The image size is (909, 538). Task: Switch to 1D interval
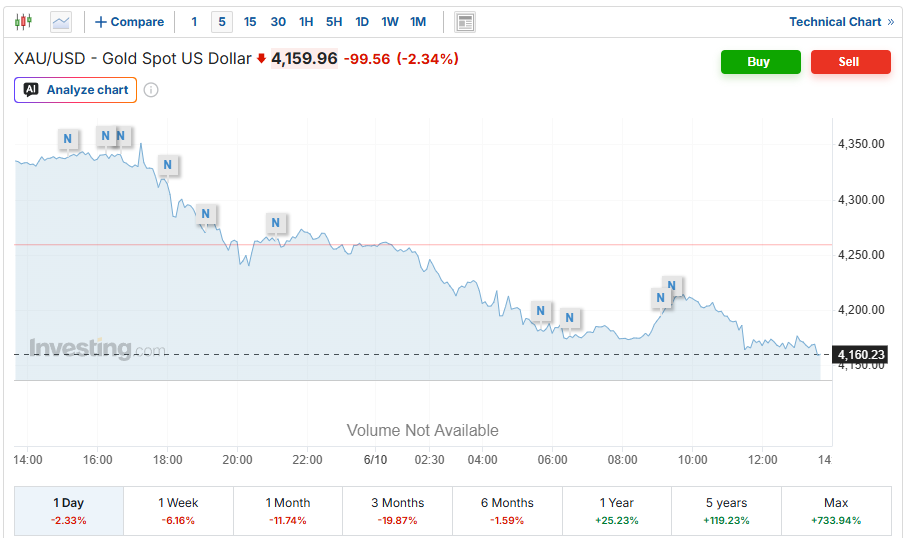point(362,22)
